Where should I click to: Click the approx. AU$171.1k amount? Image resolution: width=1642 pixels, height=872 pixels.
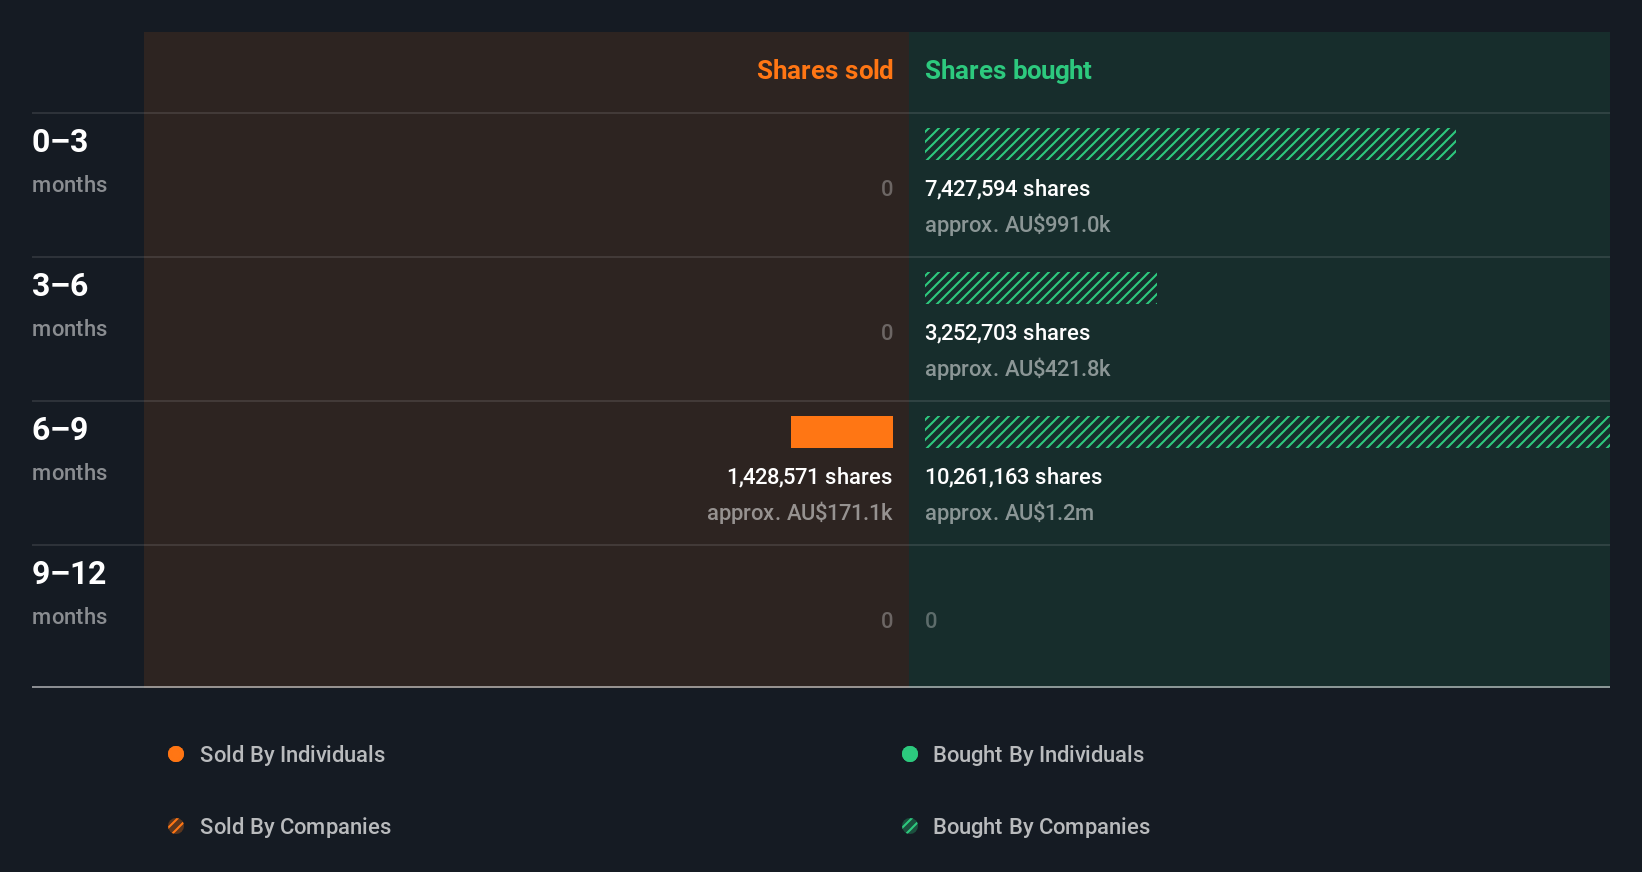tap(799, 512)
